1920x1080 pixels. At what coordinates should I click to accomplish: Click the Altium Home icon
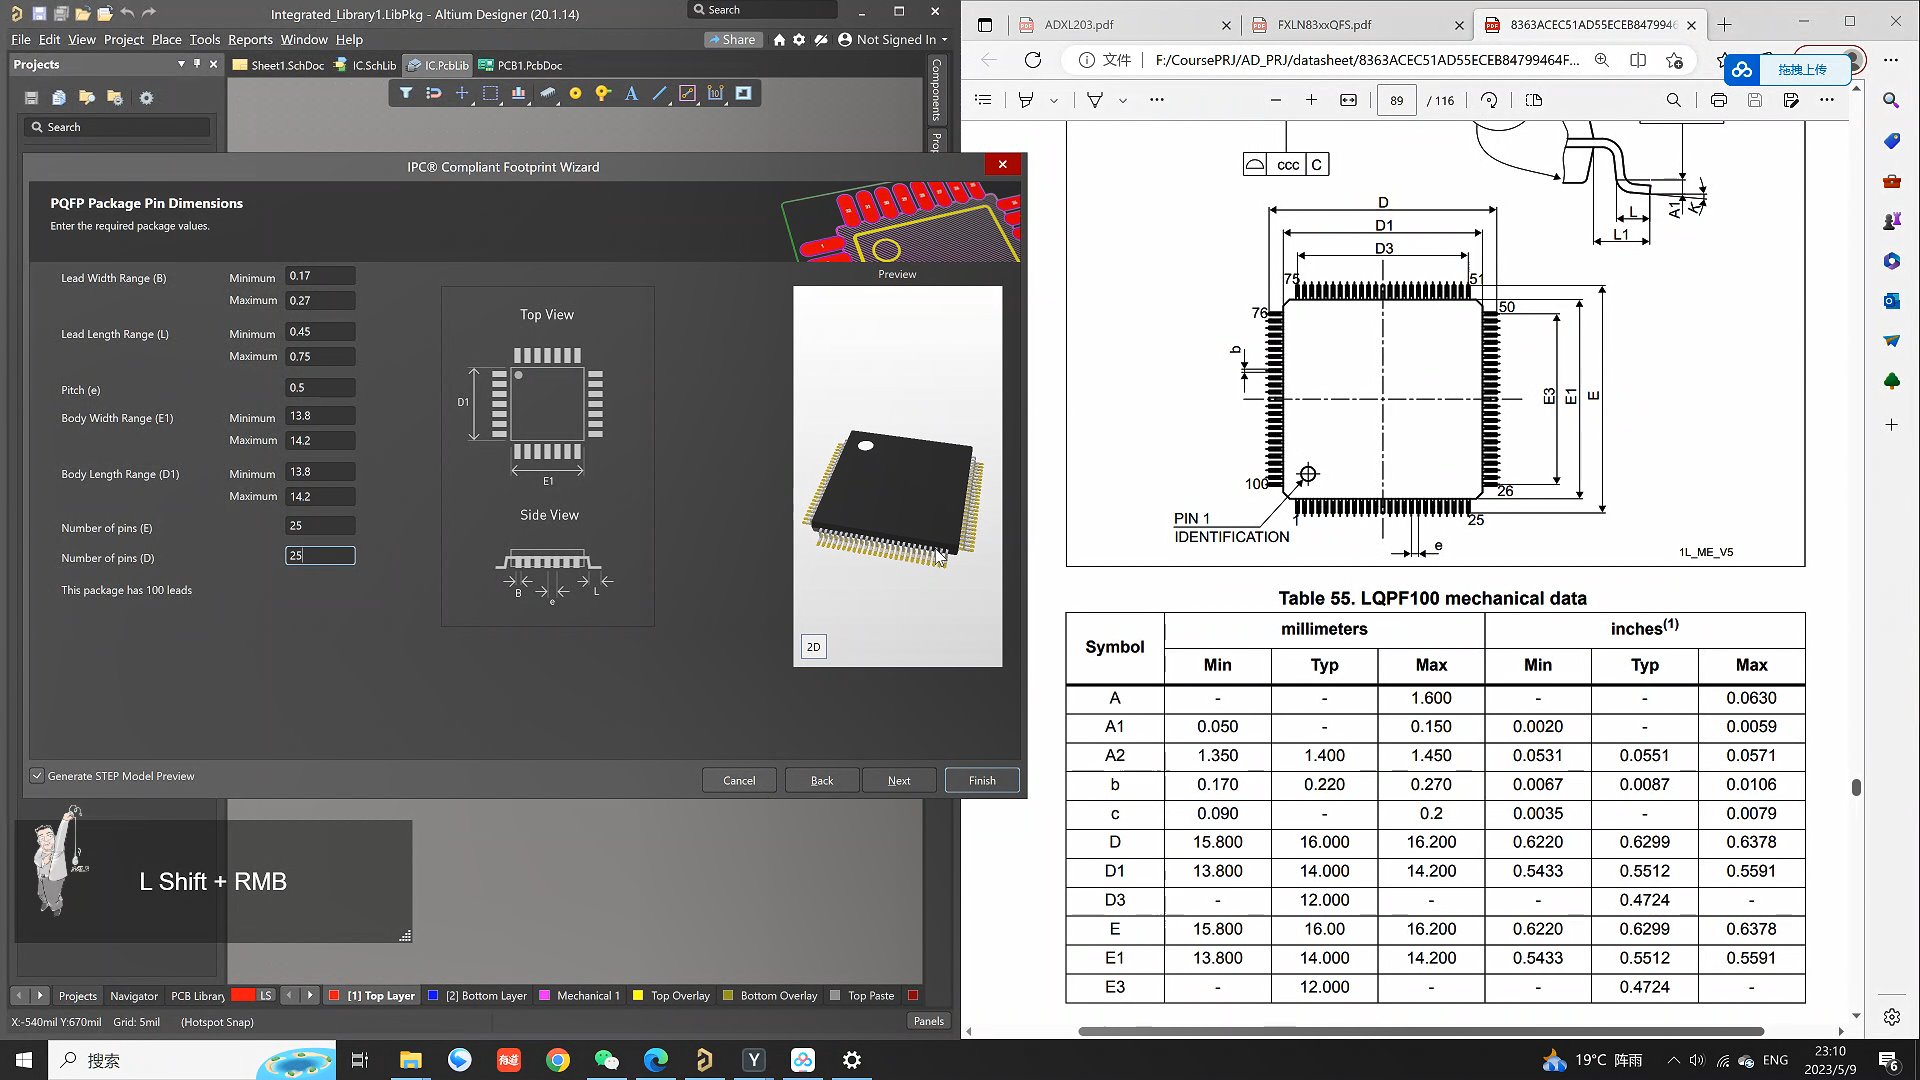click(x=779, y=40)
